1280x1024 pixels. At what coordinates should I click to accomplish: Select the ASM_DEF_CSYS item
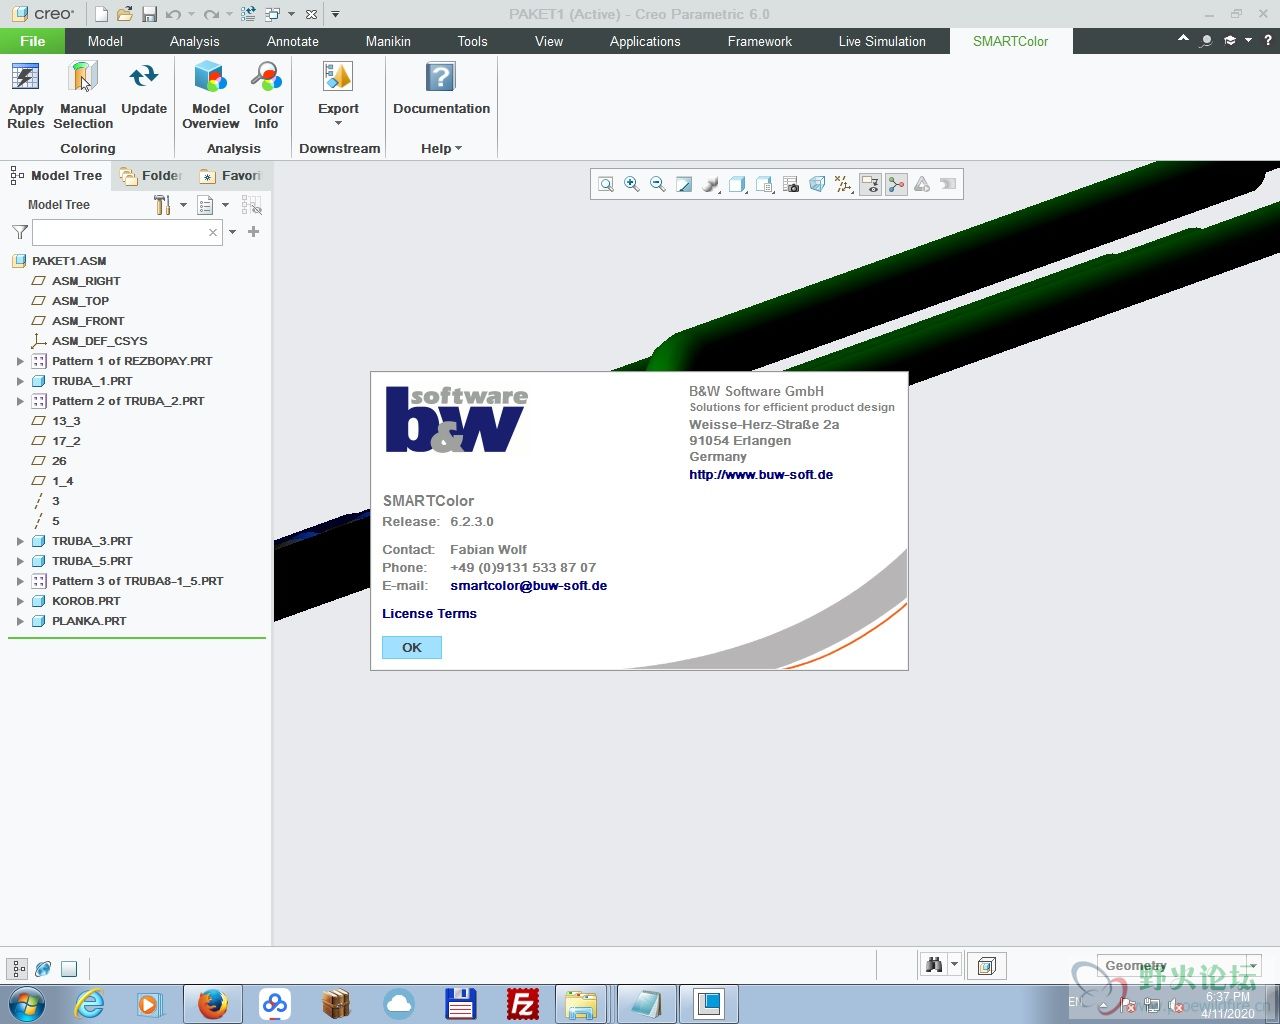click(99, 341)
